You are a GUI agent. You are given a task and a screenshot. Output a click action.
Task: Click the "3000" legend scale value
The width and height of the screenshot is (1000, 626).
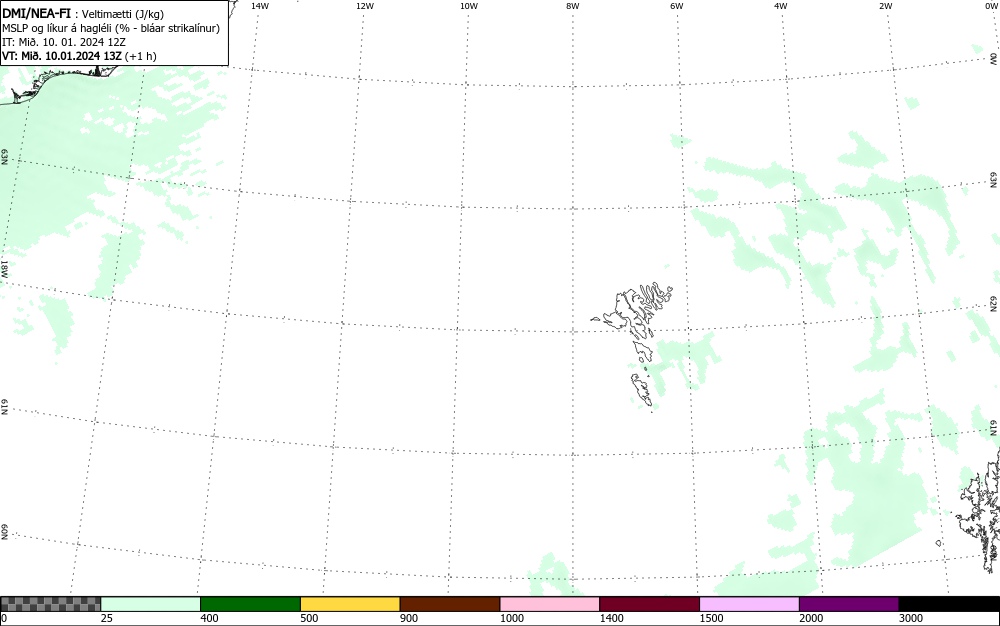(x=911, y=618)
